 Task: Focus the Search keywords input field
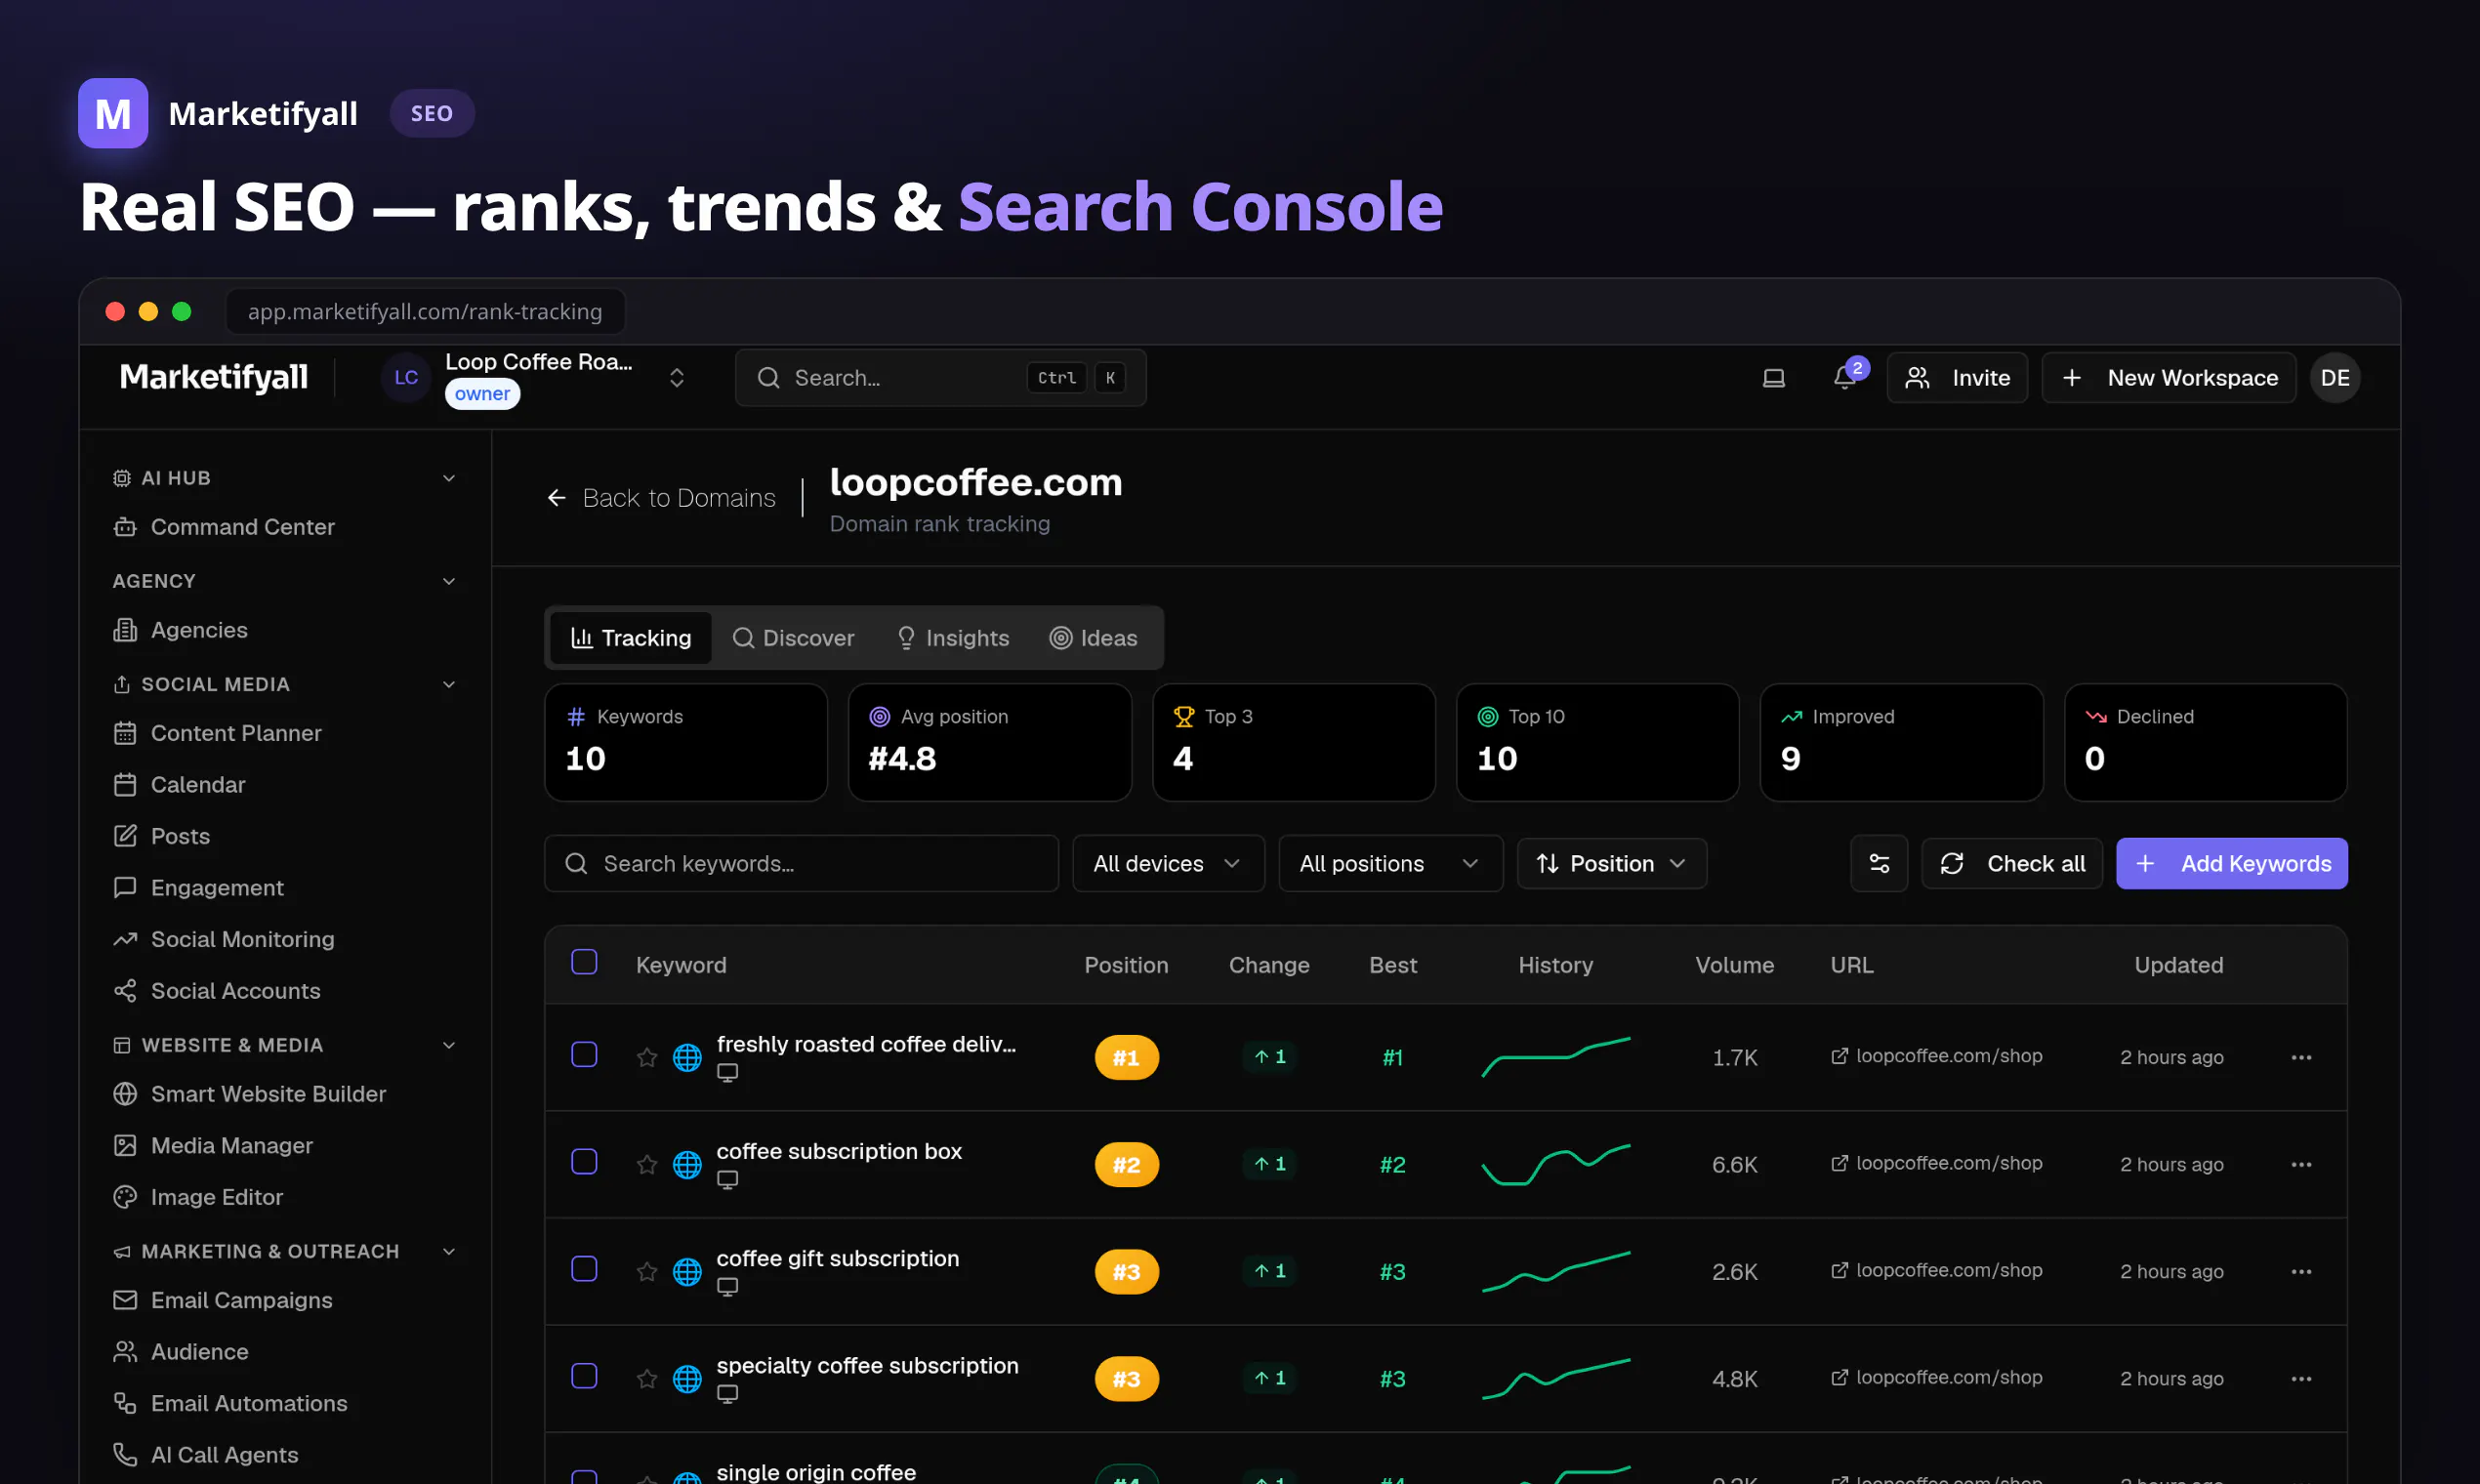click(x=801, y=863)
